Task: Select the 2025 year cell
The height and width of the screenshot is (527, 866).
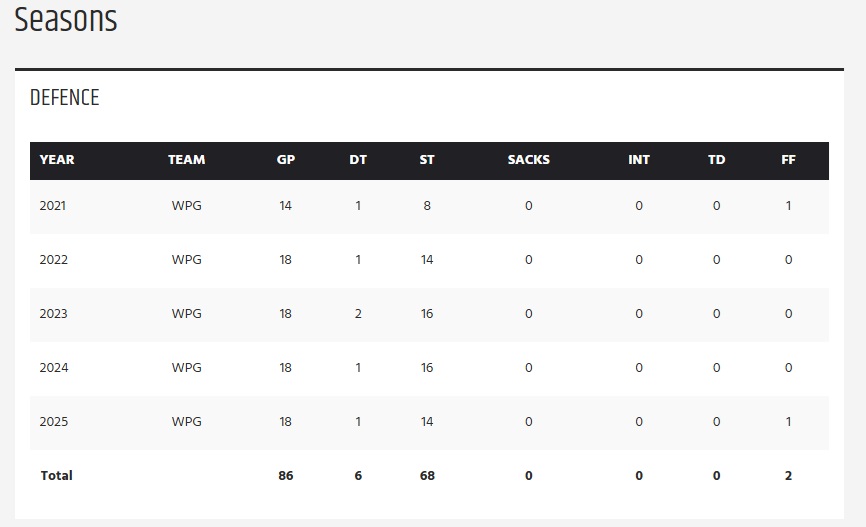Action: click(53, 422)
